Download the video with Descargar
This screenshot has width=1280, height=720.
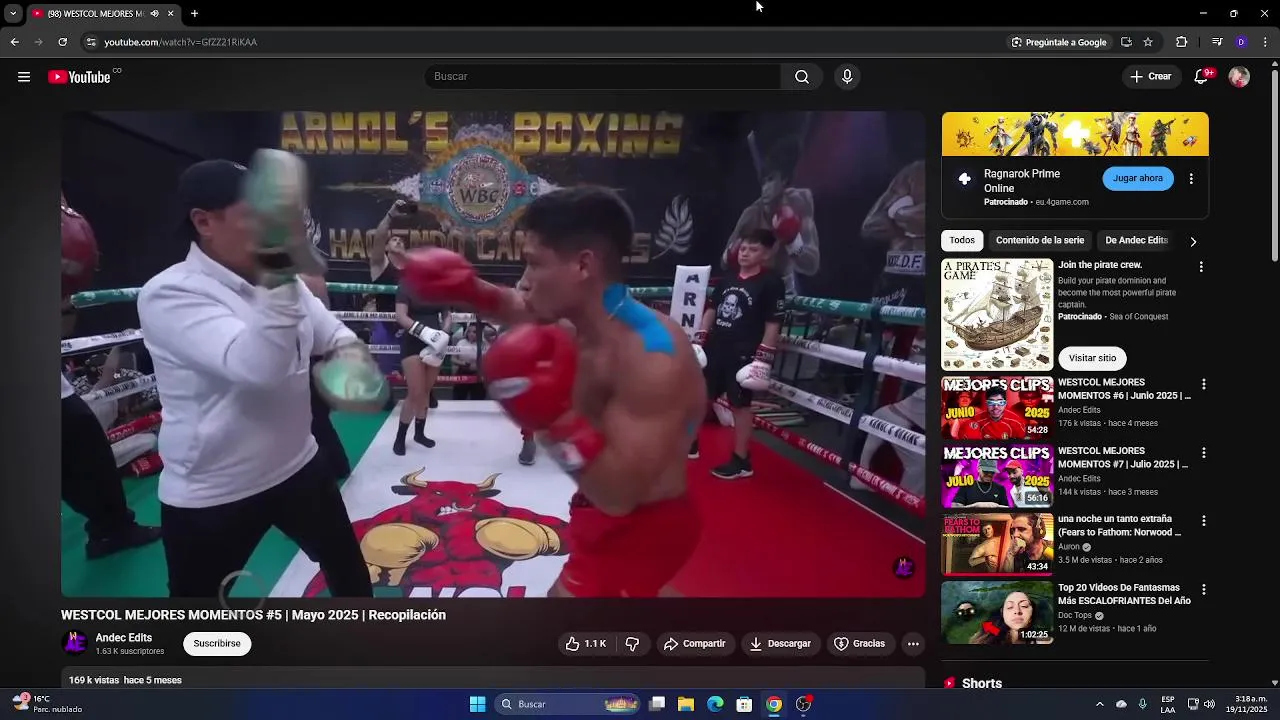pyautogui.click(x=780, y=644)
